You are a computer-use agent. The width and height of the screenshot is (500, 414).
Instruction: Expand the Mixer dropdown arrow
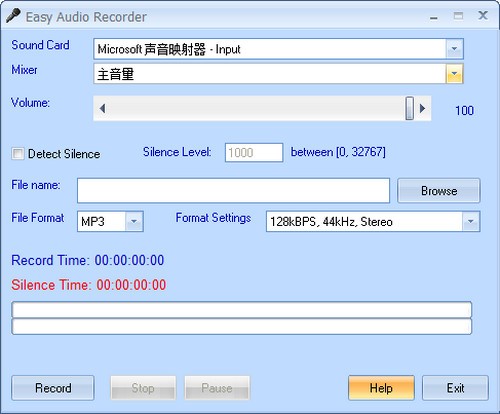click(454, 74)
